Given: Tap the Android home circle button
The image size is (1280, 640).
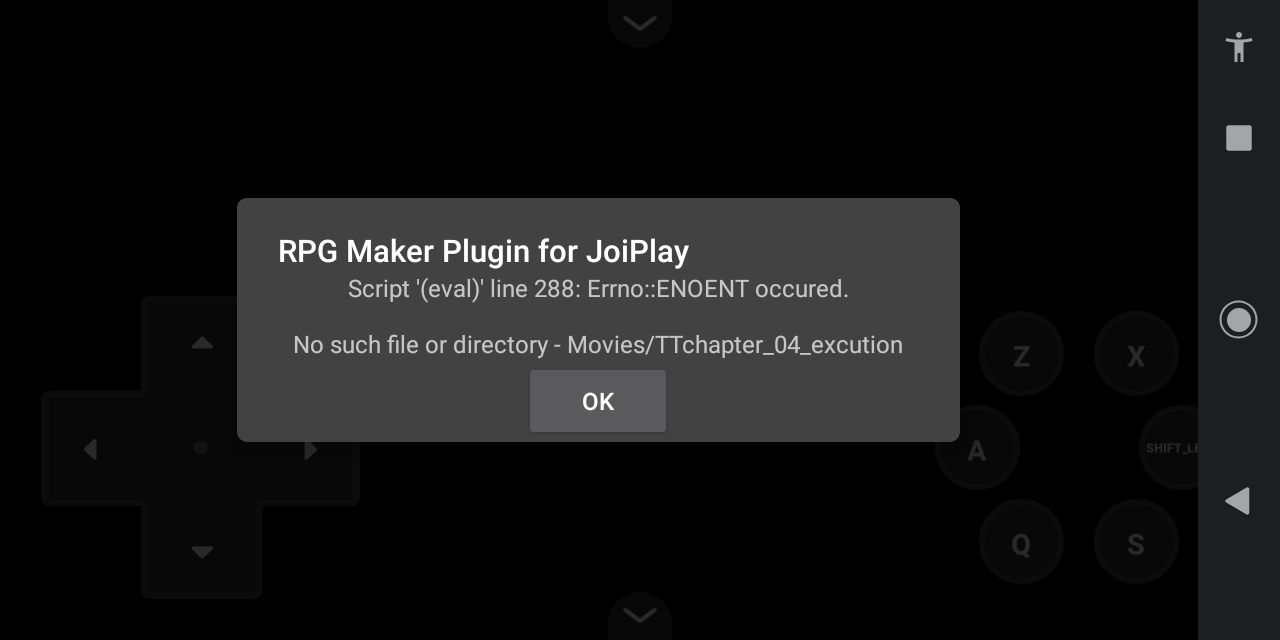Looking at the screenshot, I should click(x=1238, y=319).
